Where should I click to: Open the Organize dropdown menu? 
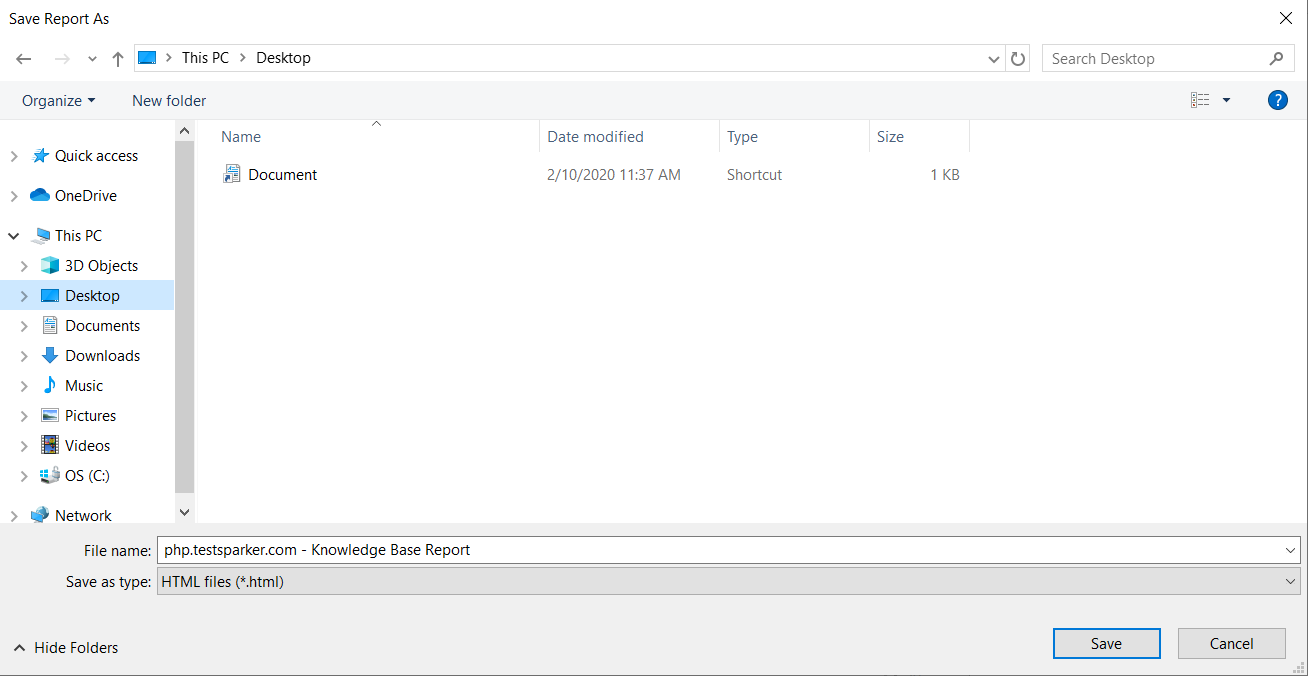coord(58,100)
